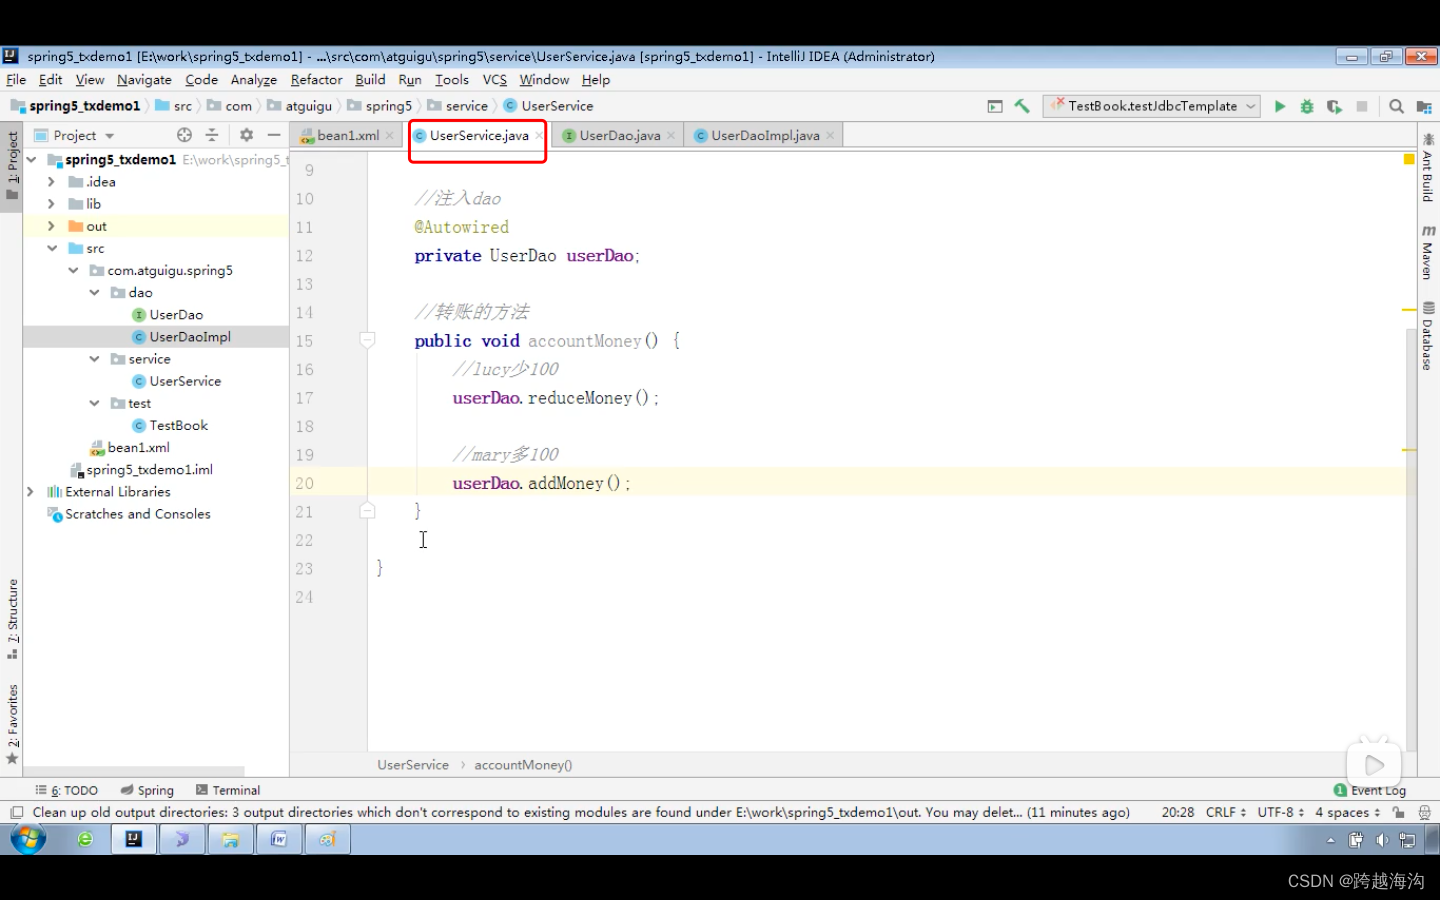Viewport: 1440px width, 900px height.
Task: Collapse the test package
Action: point(94,403)
